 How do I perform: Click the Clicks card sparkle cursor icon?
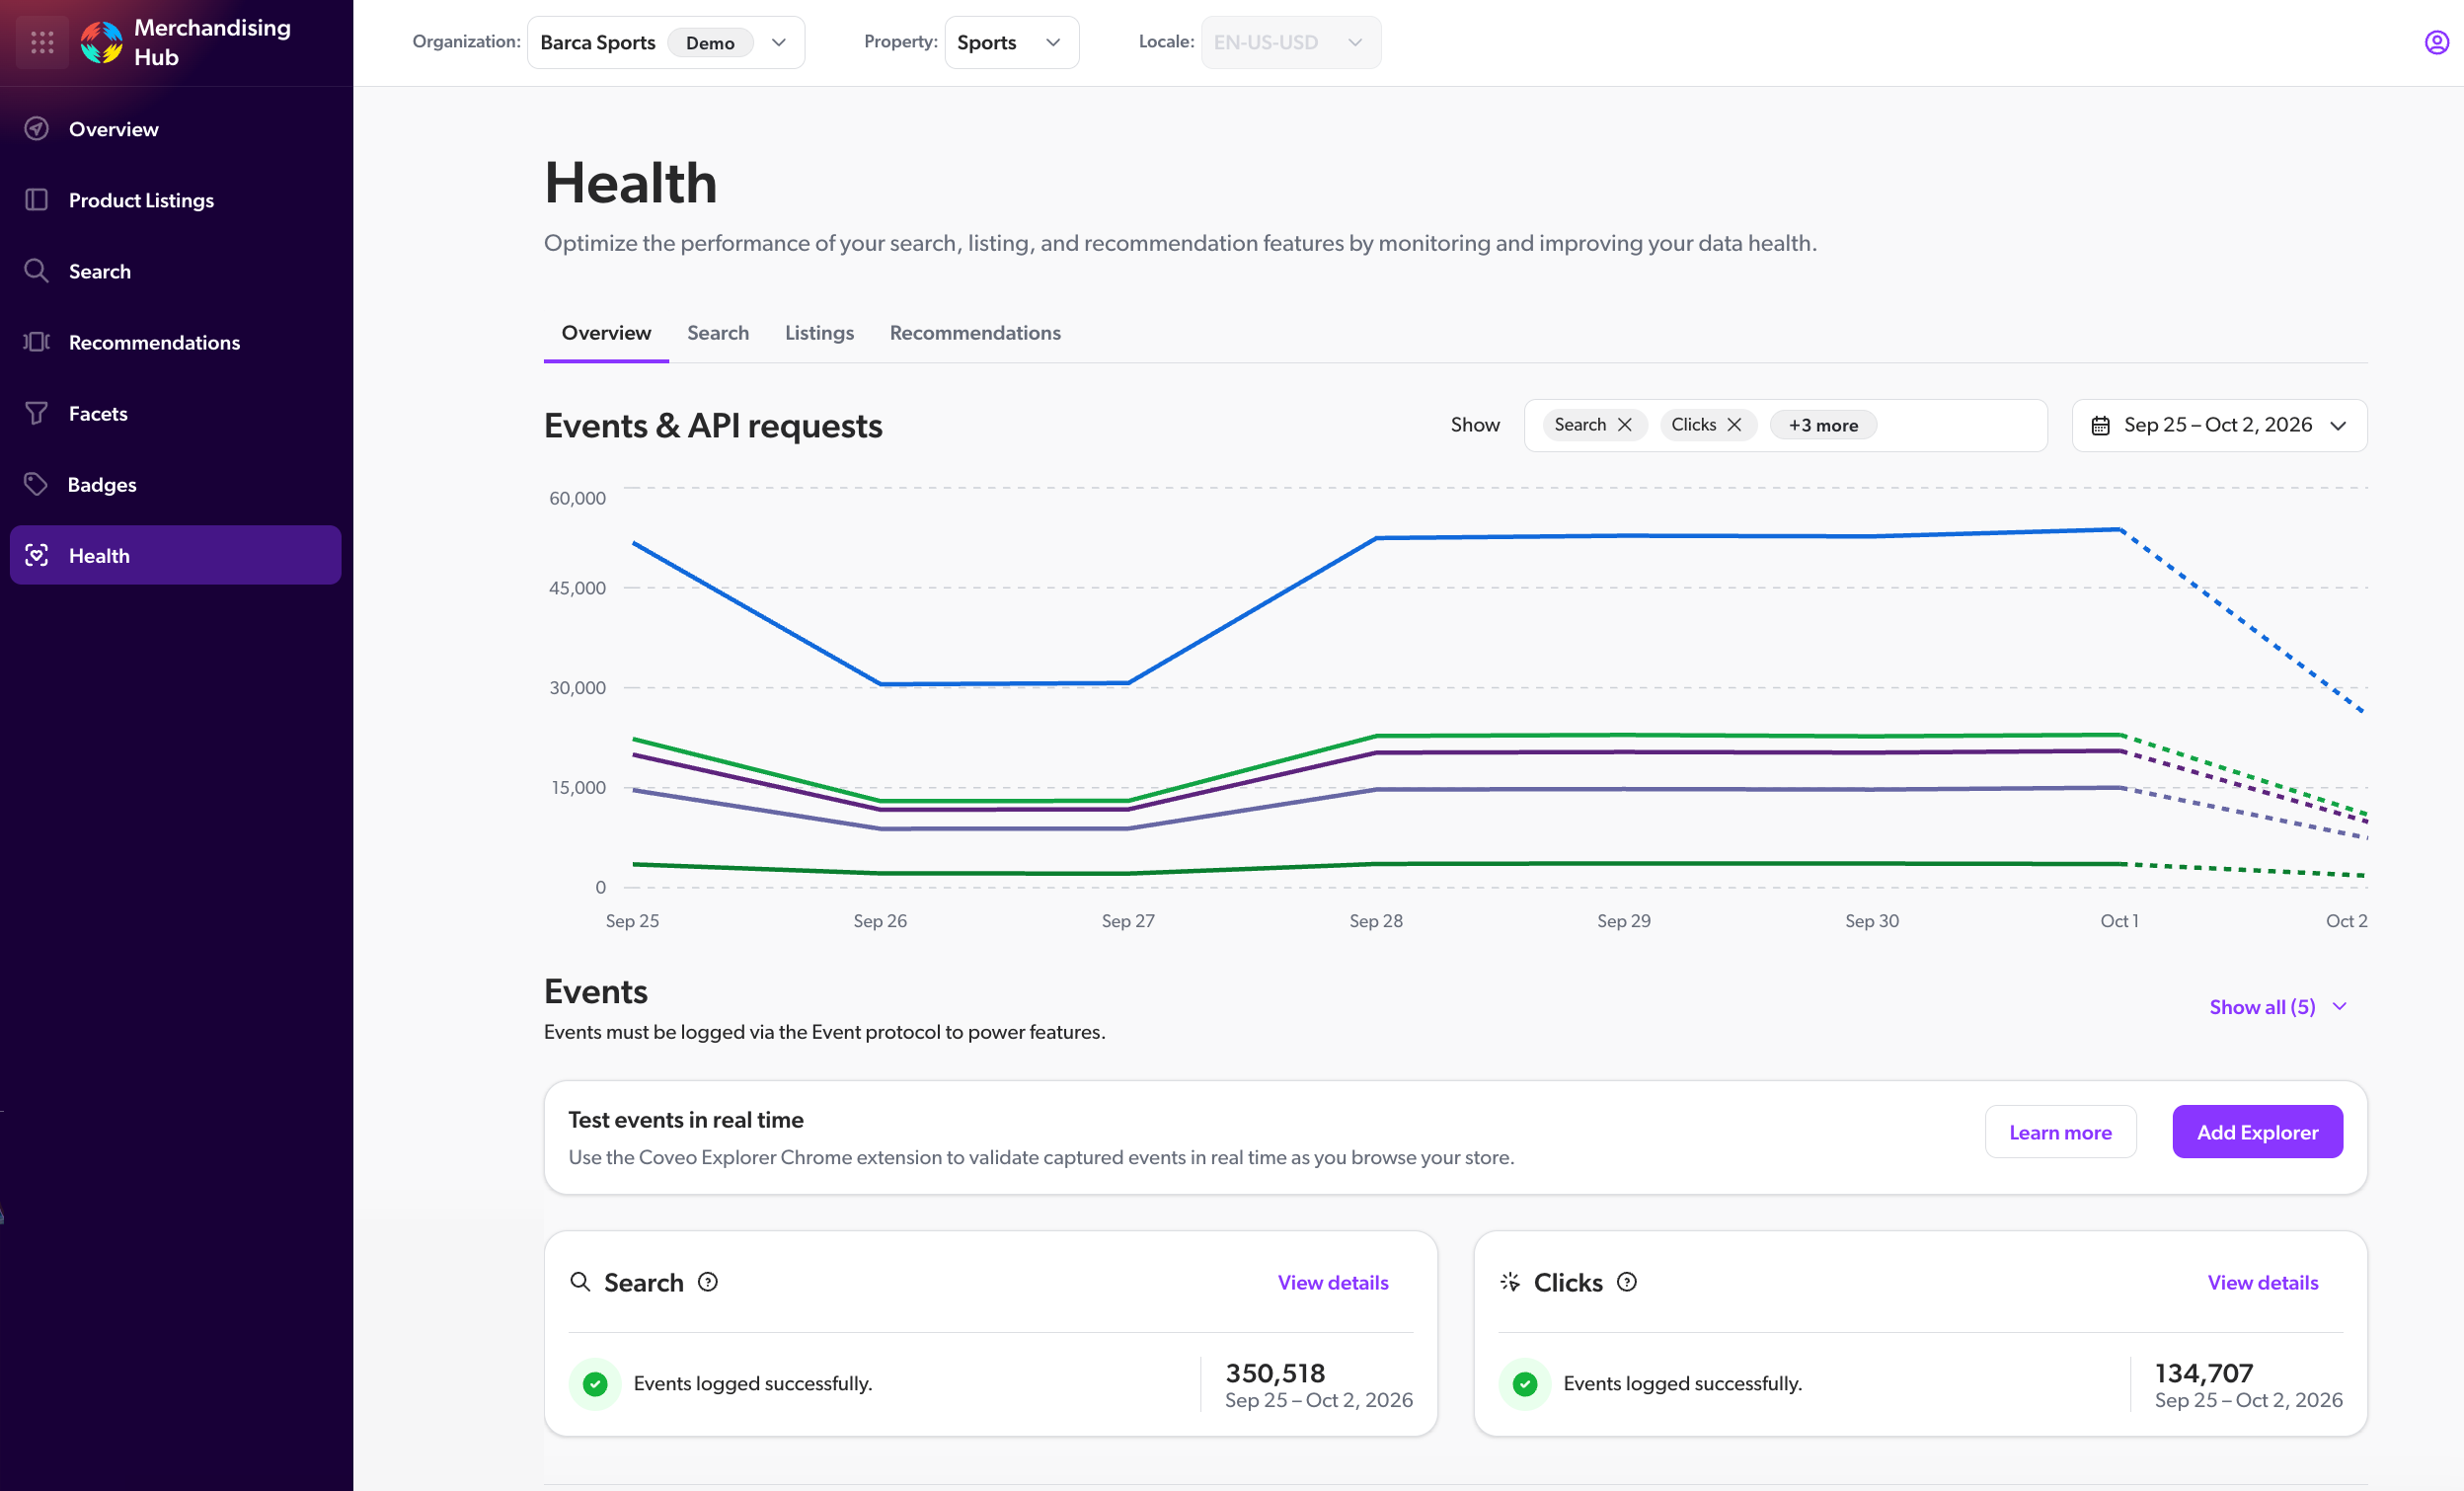(x=1510, y=1282)
